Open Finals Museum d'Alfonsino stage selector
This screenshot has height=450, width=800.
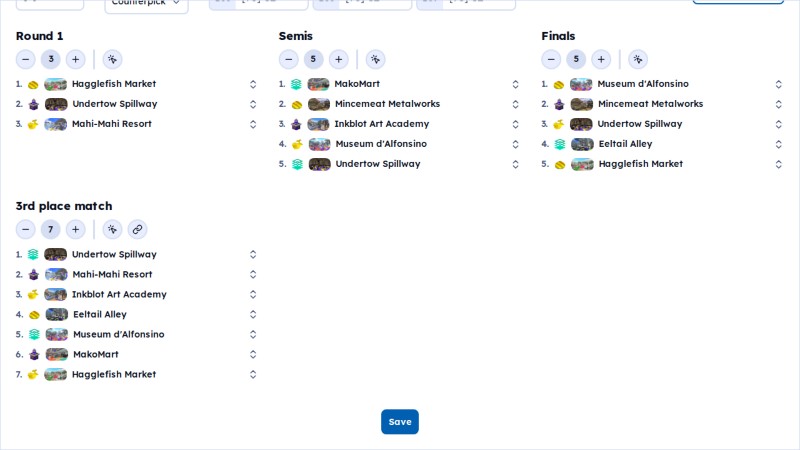779,84
